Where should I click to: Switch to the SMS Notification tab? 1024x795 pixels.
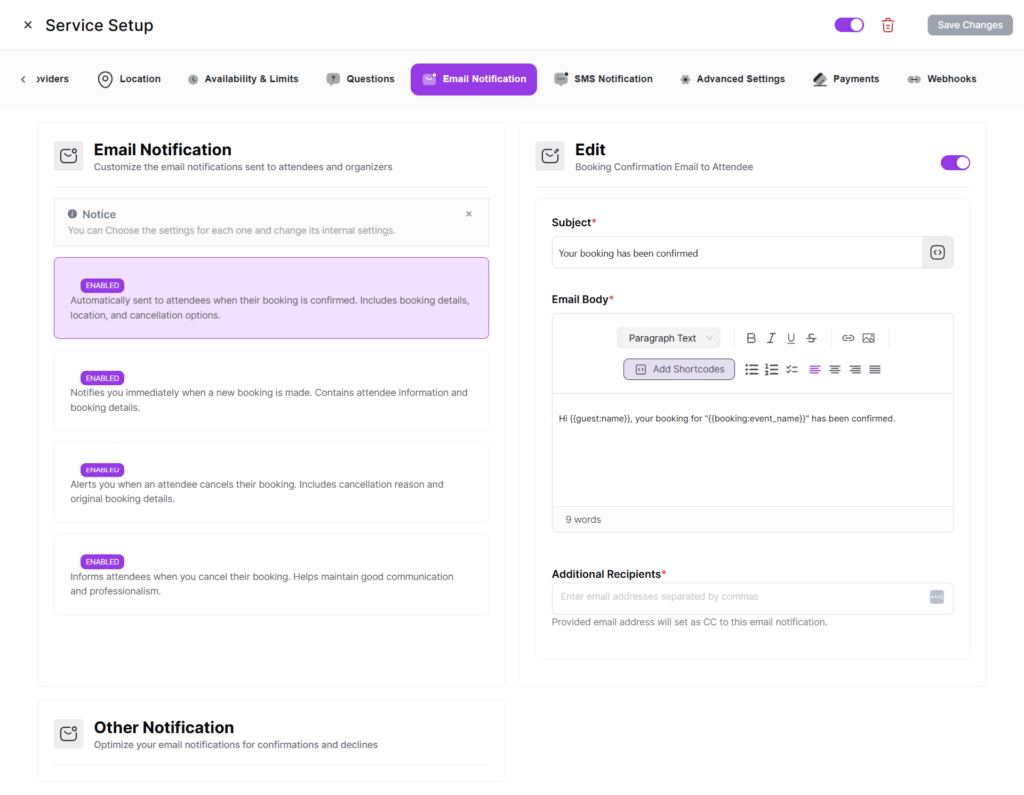[x=603, y=79]
